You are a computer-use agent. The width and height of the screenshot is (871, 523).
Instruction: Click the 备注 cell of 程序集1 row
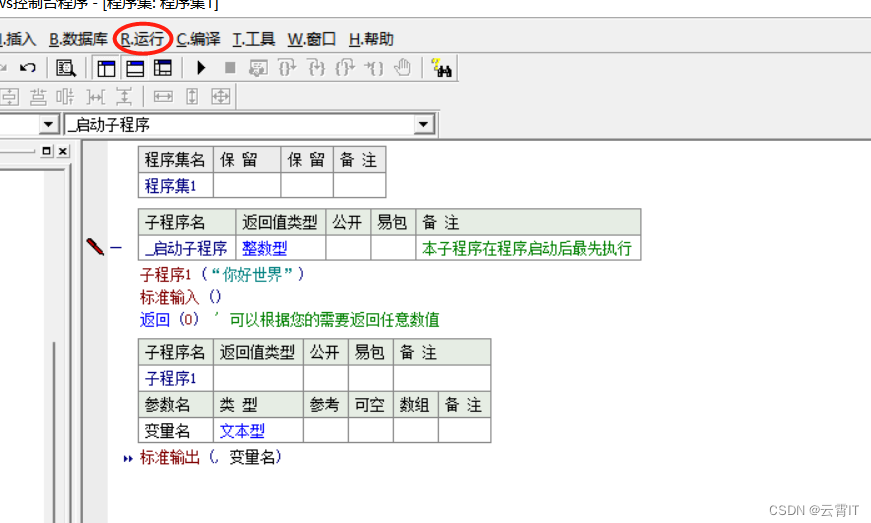click(359, 185)
